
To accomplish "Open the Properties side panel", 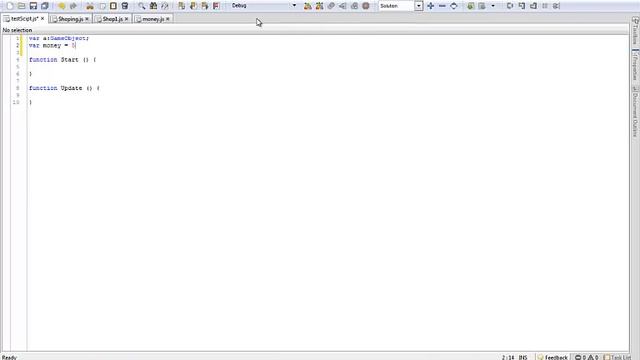I will tap(635, 65).
